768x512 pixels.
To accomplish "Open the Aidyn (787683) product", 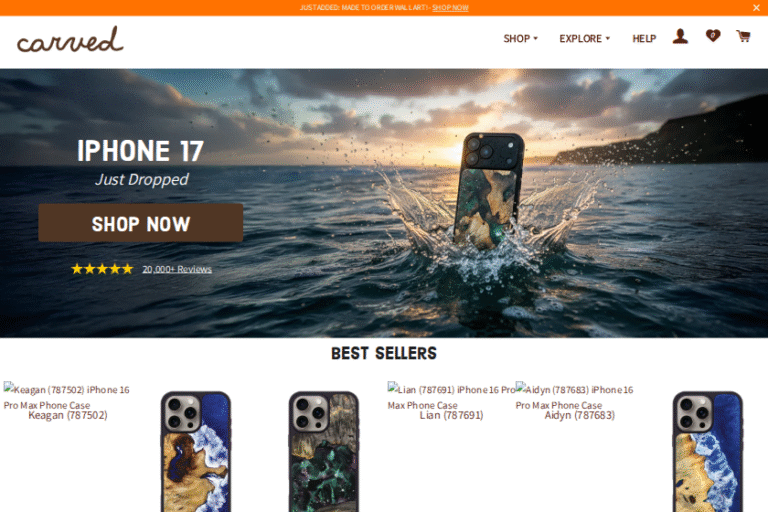I will 579,415.
